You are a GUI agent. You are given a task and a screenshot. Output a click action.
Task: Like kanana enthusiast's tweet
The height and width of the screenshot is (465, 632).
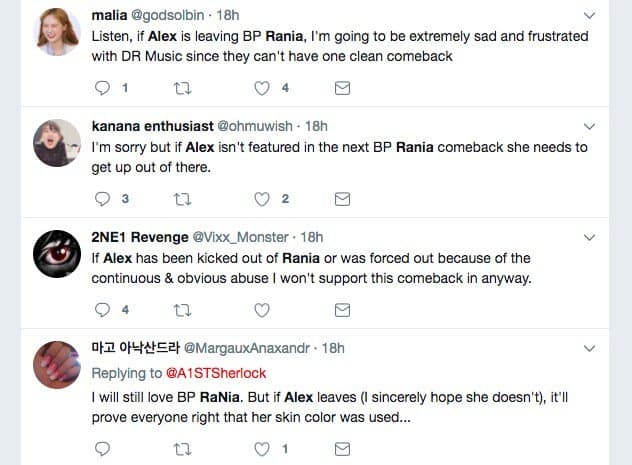click(261, 199)
